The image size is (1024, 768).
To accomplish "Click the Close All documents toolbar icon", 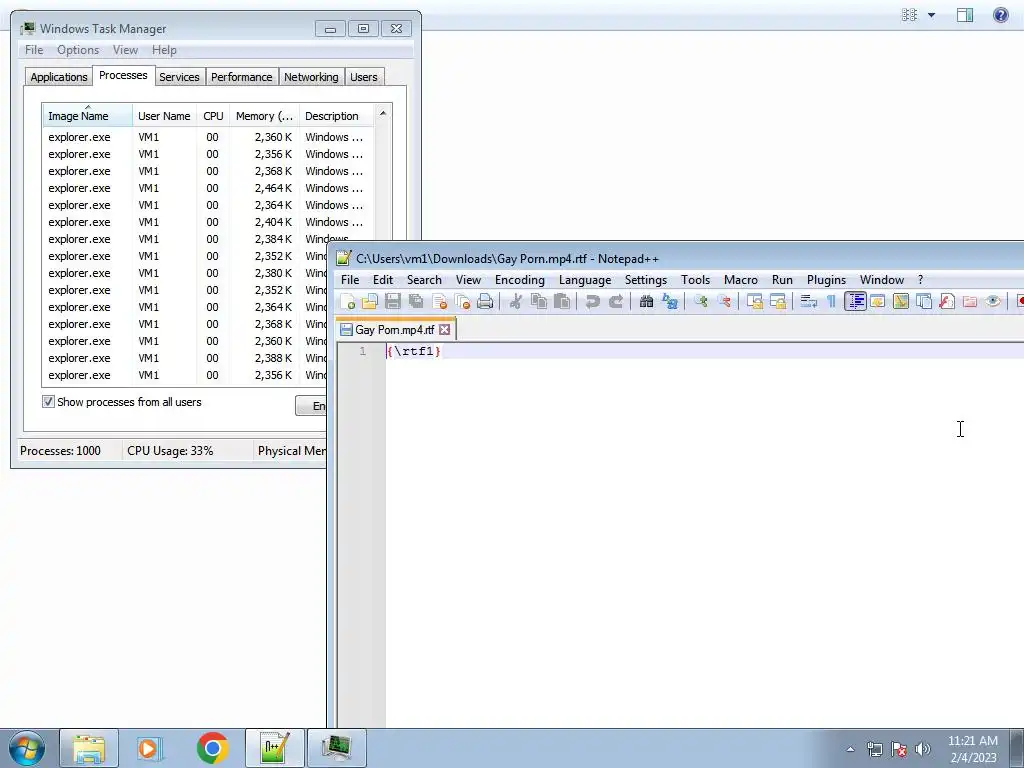I will coord(462,301).
